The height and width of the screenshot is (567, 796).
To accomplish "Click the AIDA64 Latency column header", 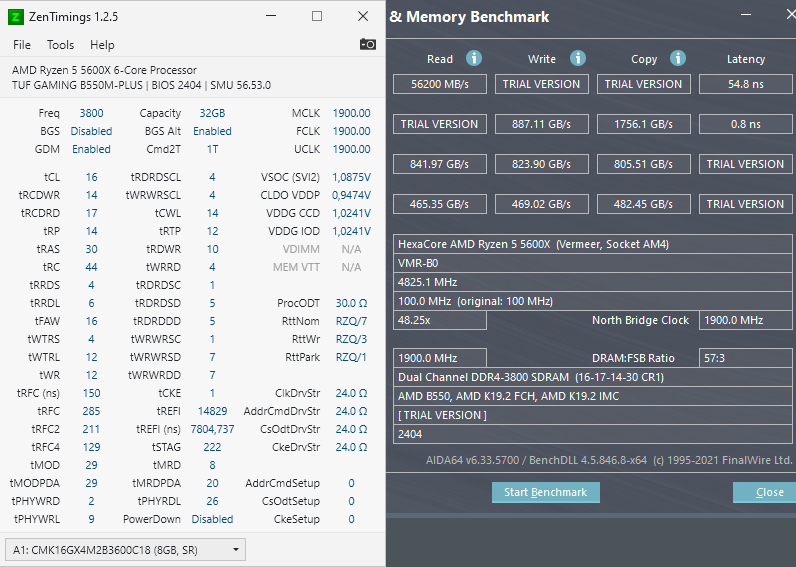I will 746,59.
